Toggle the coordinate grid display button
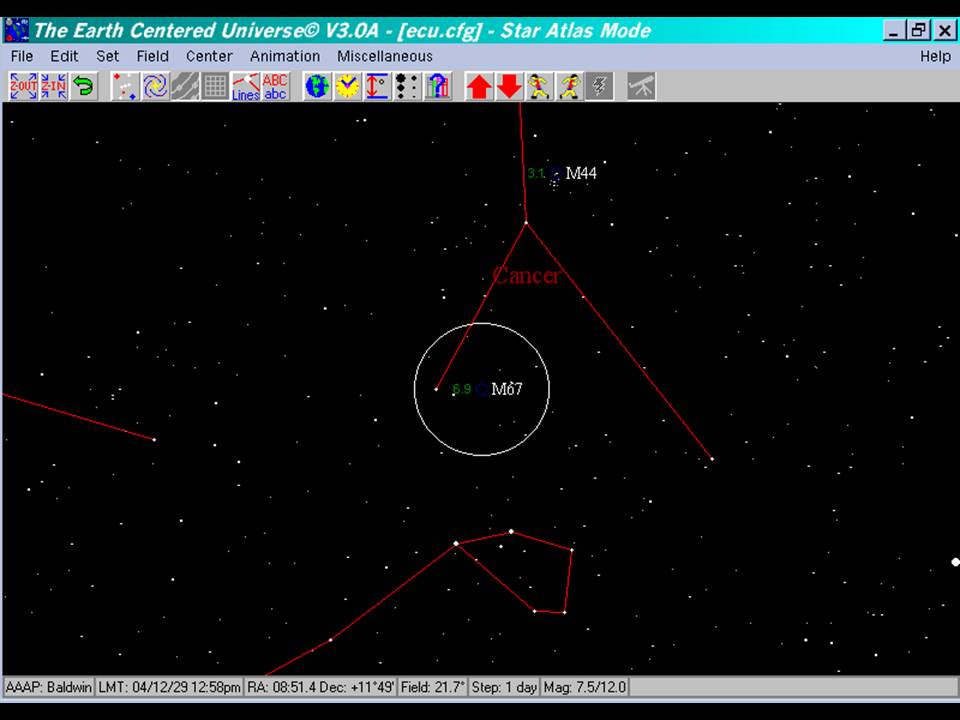The image size is (960, 720). [x=215, y=86]
